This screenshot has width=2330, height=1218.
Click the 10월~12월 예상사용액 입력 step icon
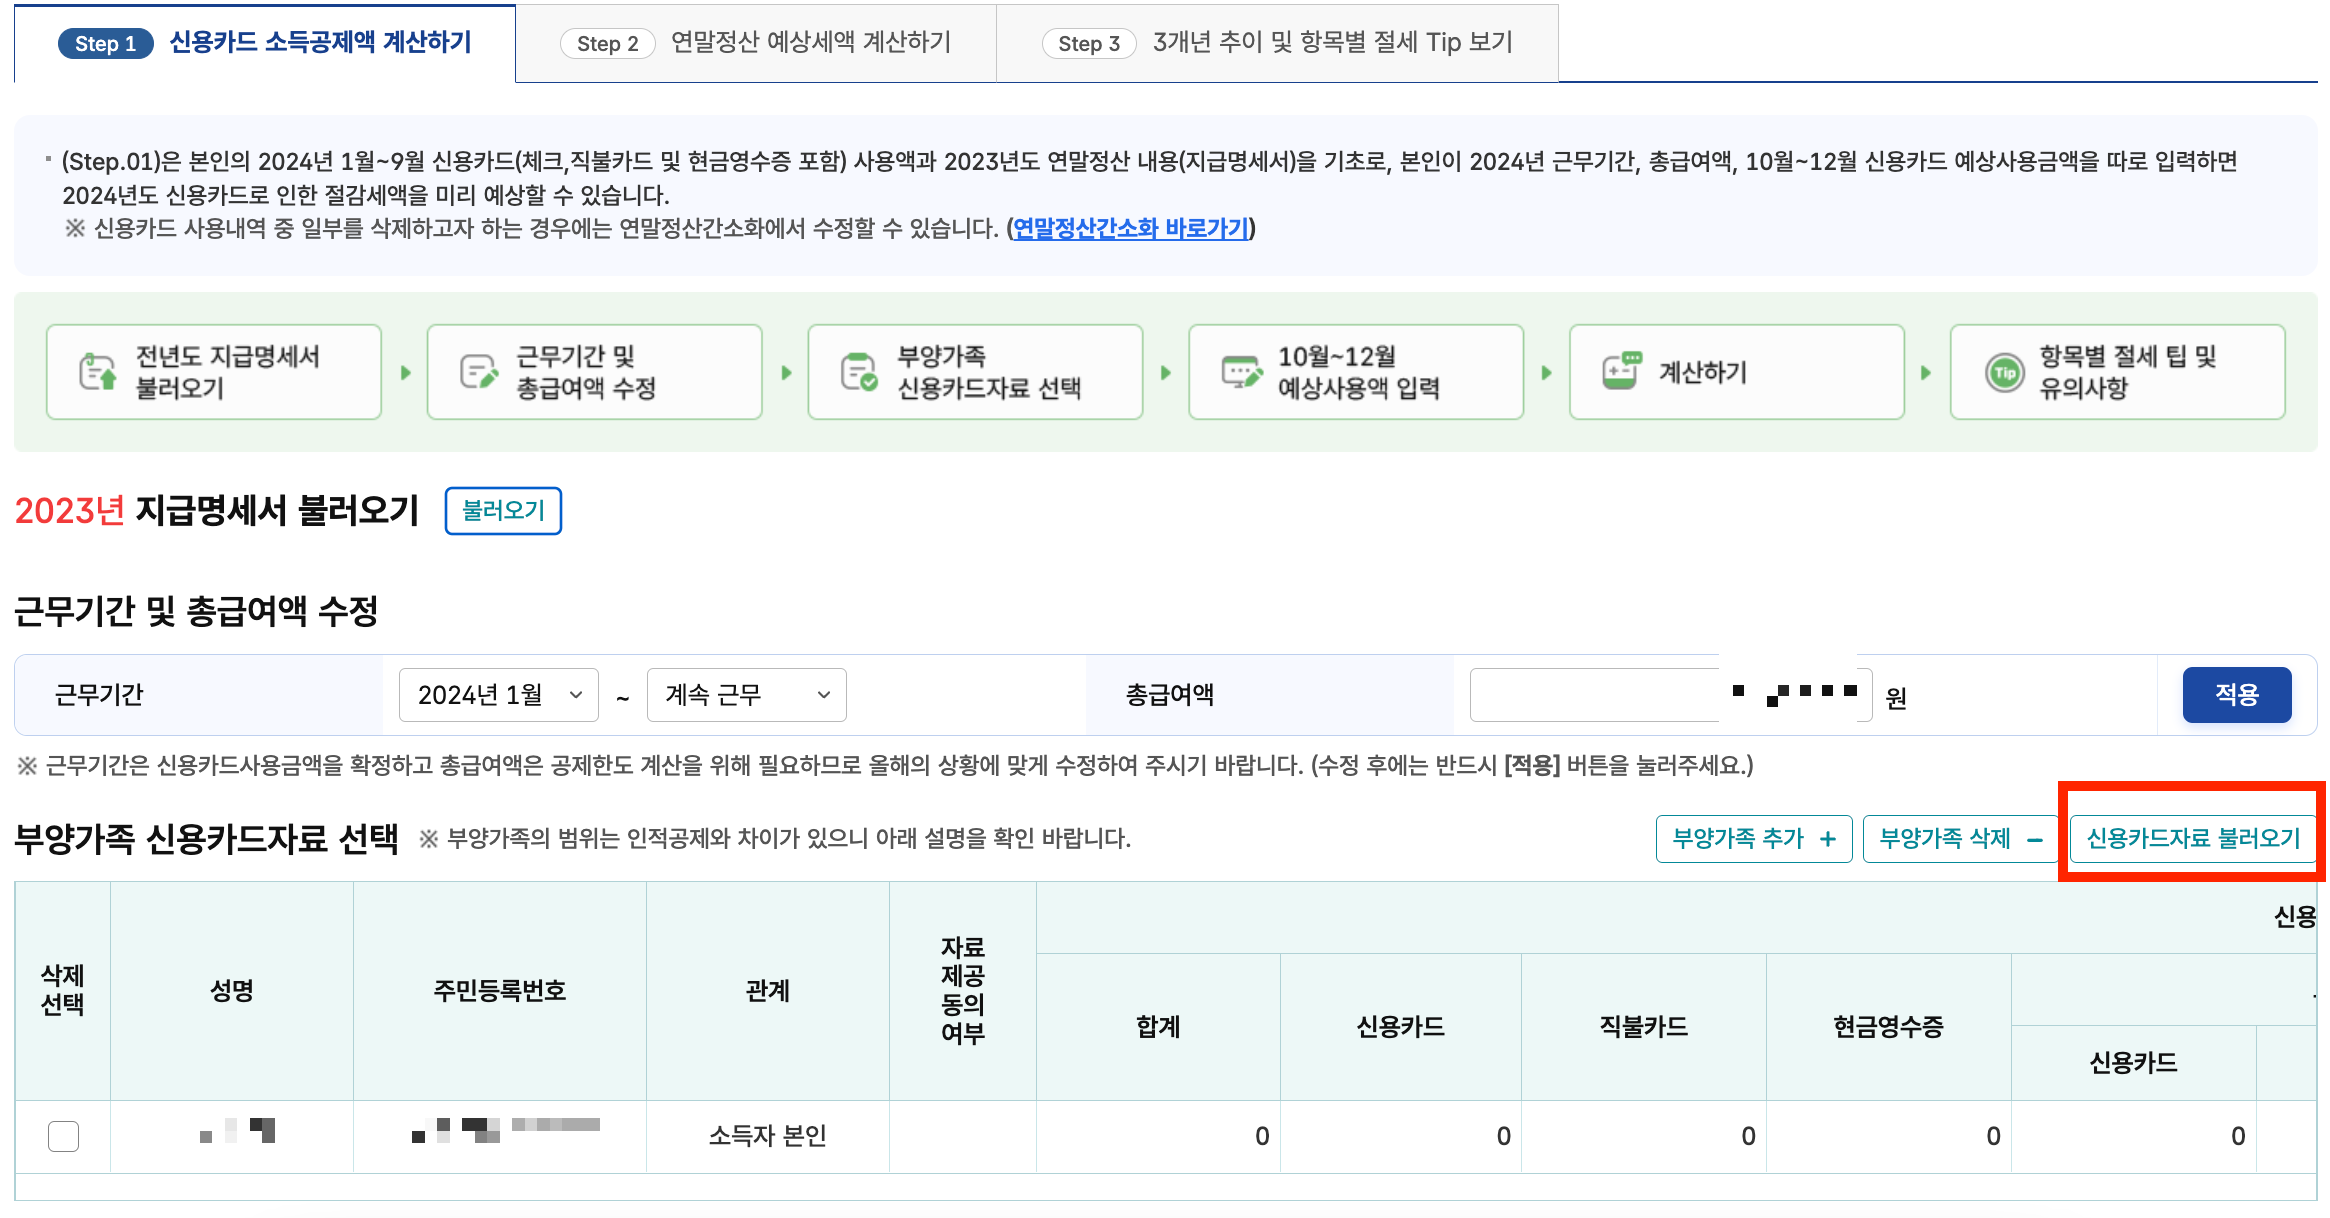pos(1241,372)
